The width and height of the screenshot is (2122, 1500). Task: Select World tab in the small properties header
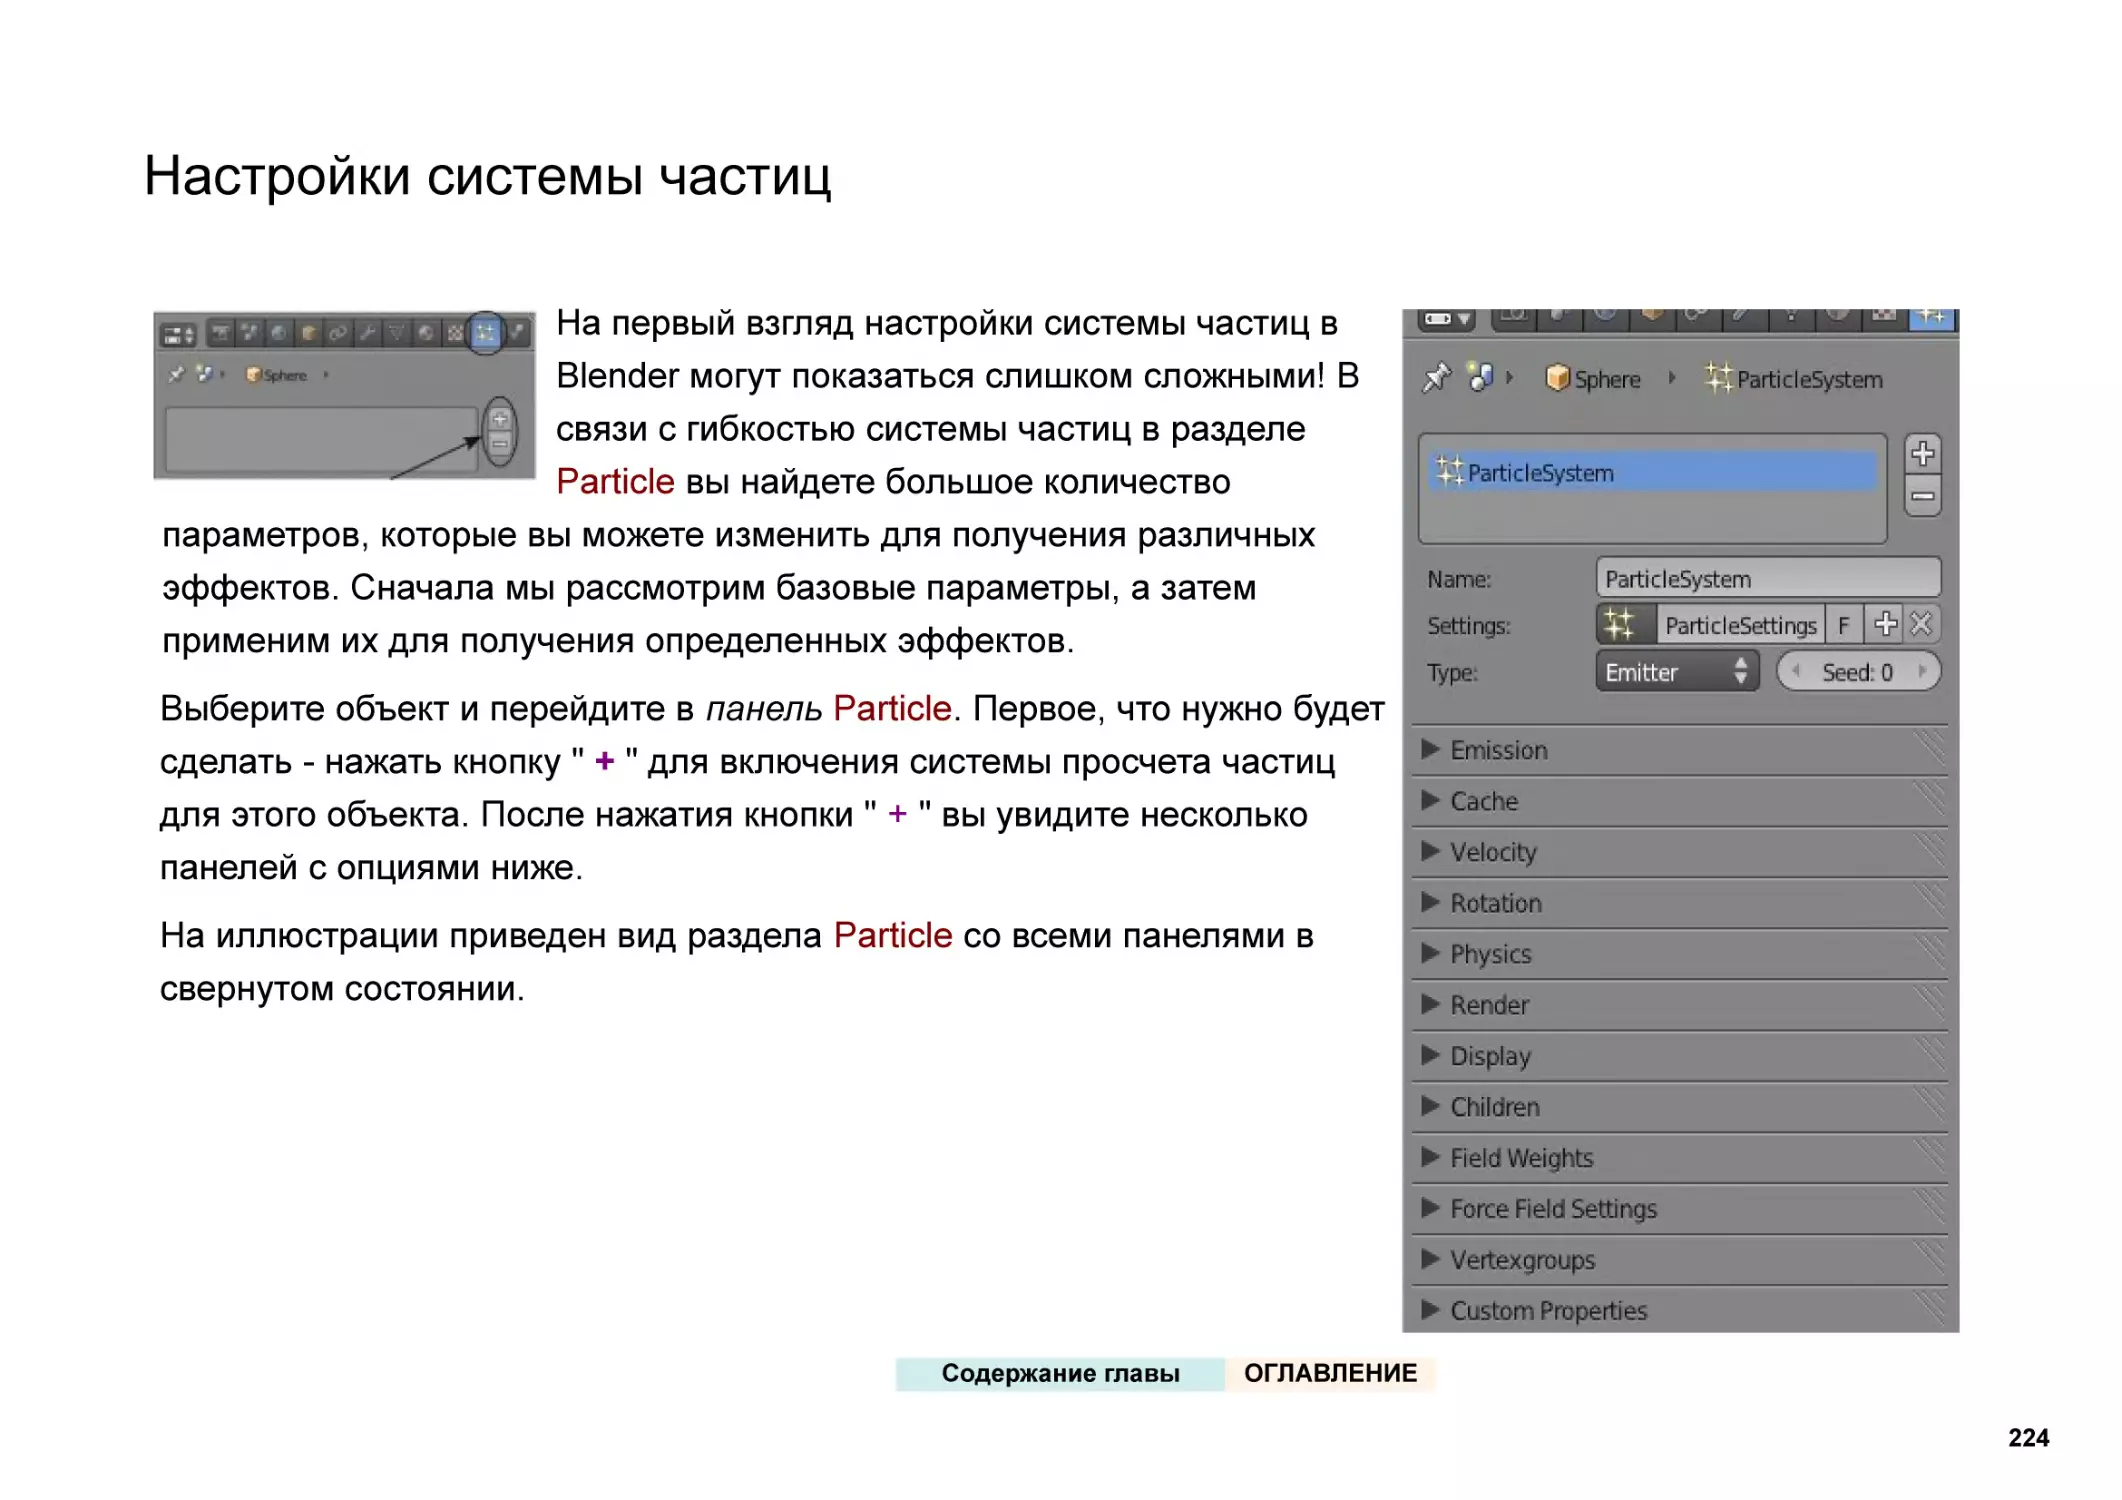coord(279,334)
